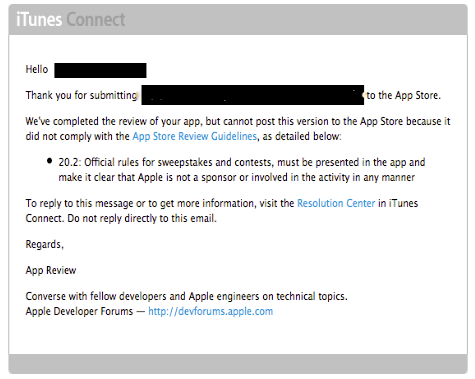Click the gray footer bar

pos(238,364)
